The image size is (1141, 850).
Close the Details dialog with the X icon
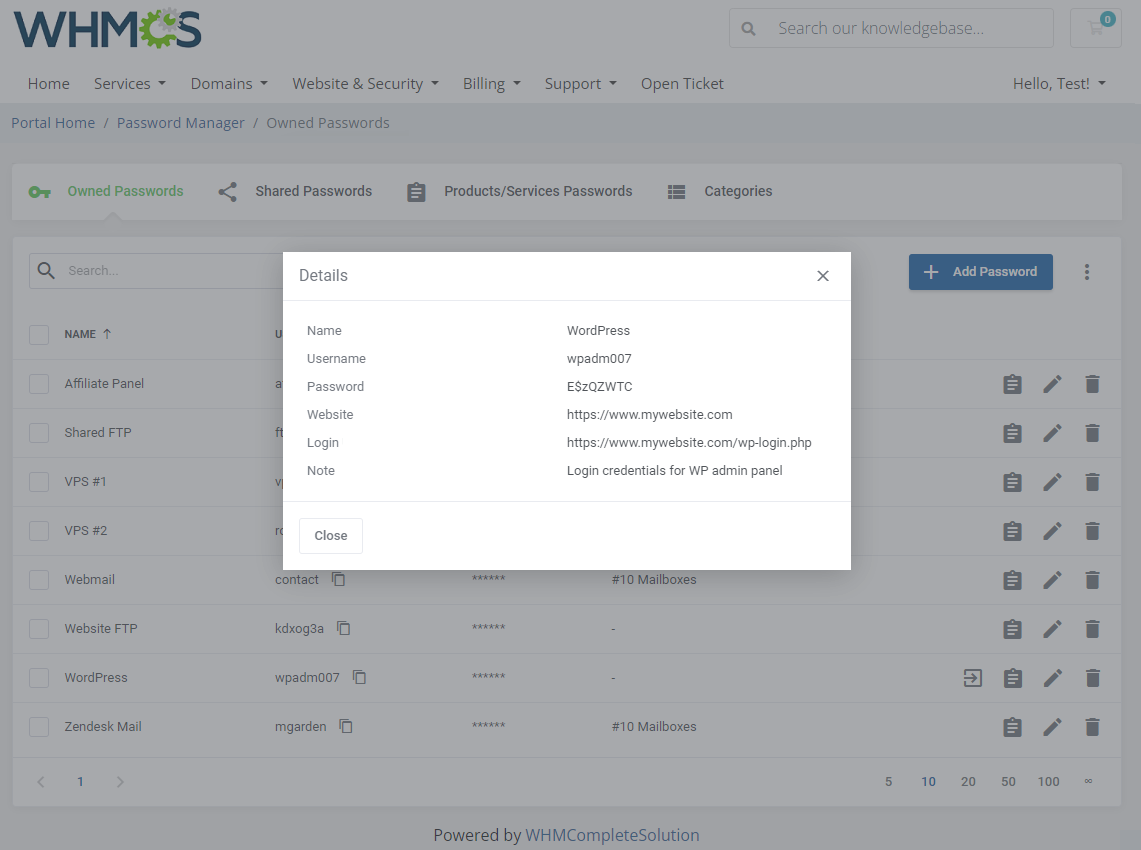[x=822, y=276]
